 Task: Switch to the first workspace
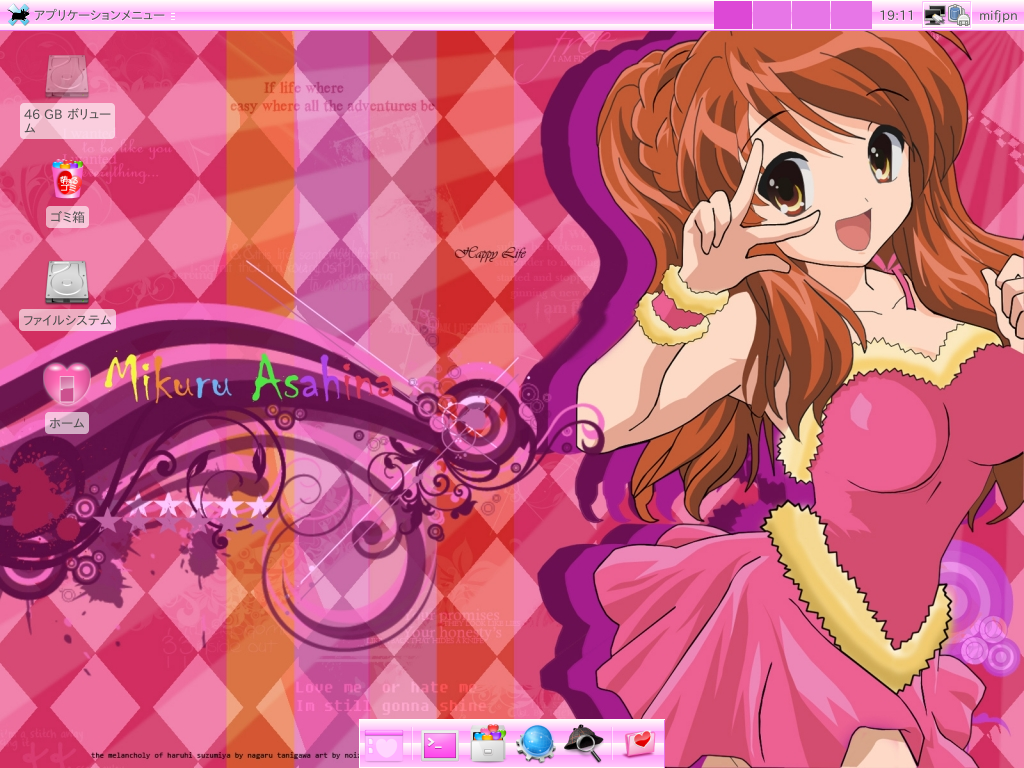[733, 14]
